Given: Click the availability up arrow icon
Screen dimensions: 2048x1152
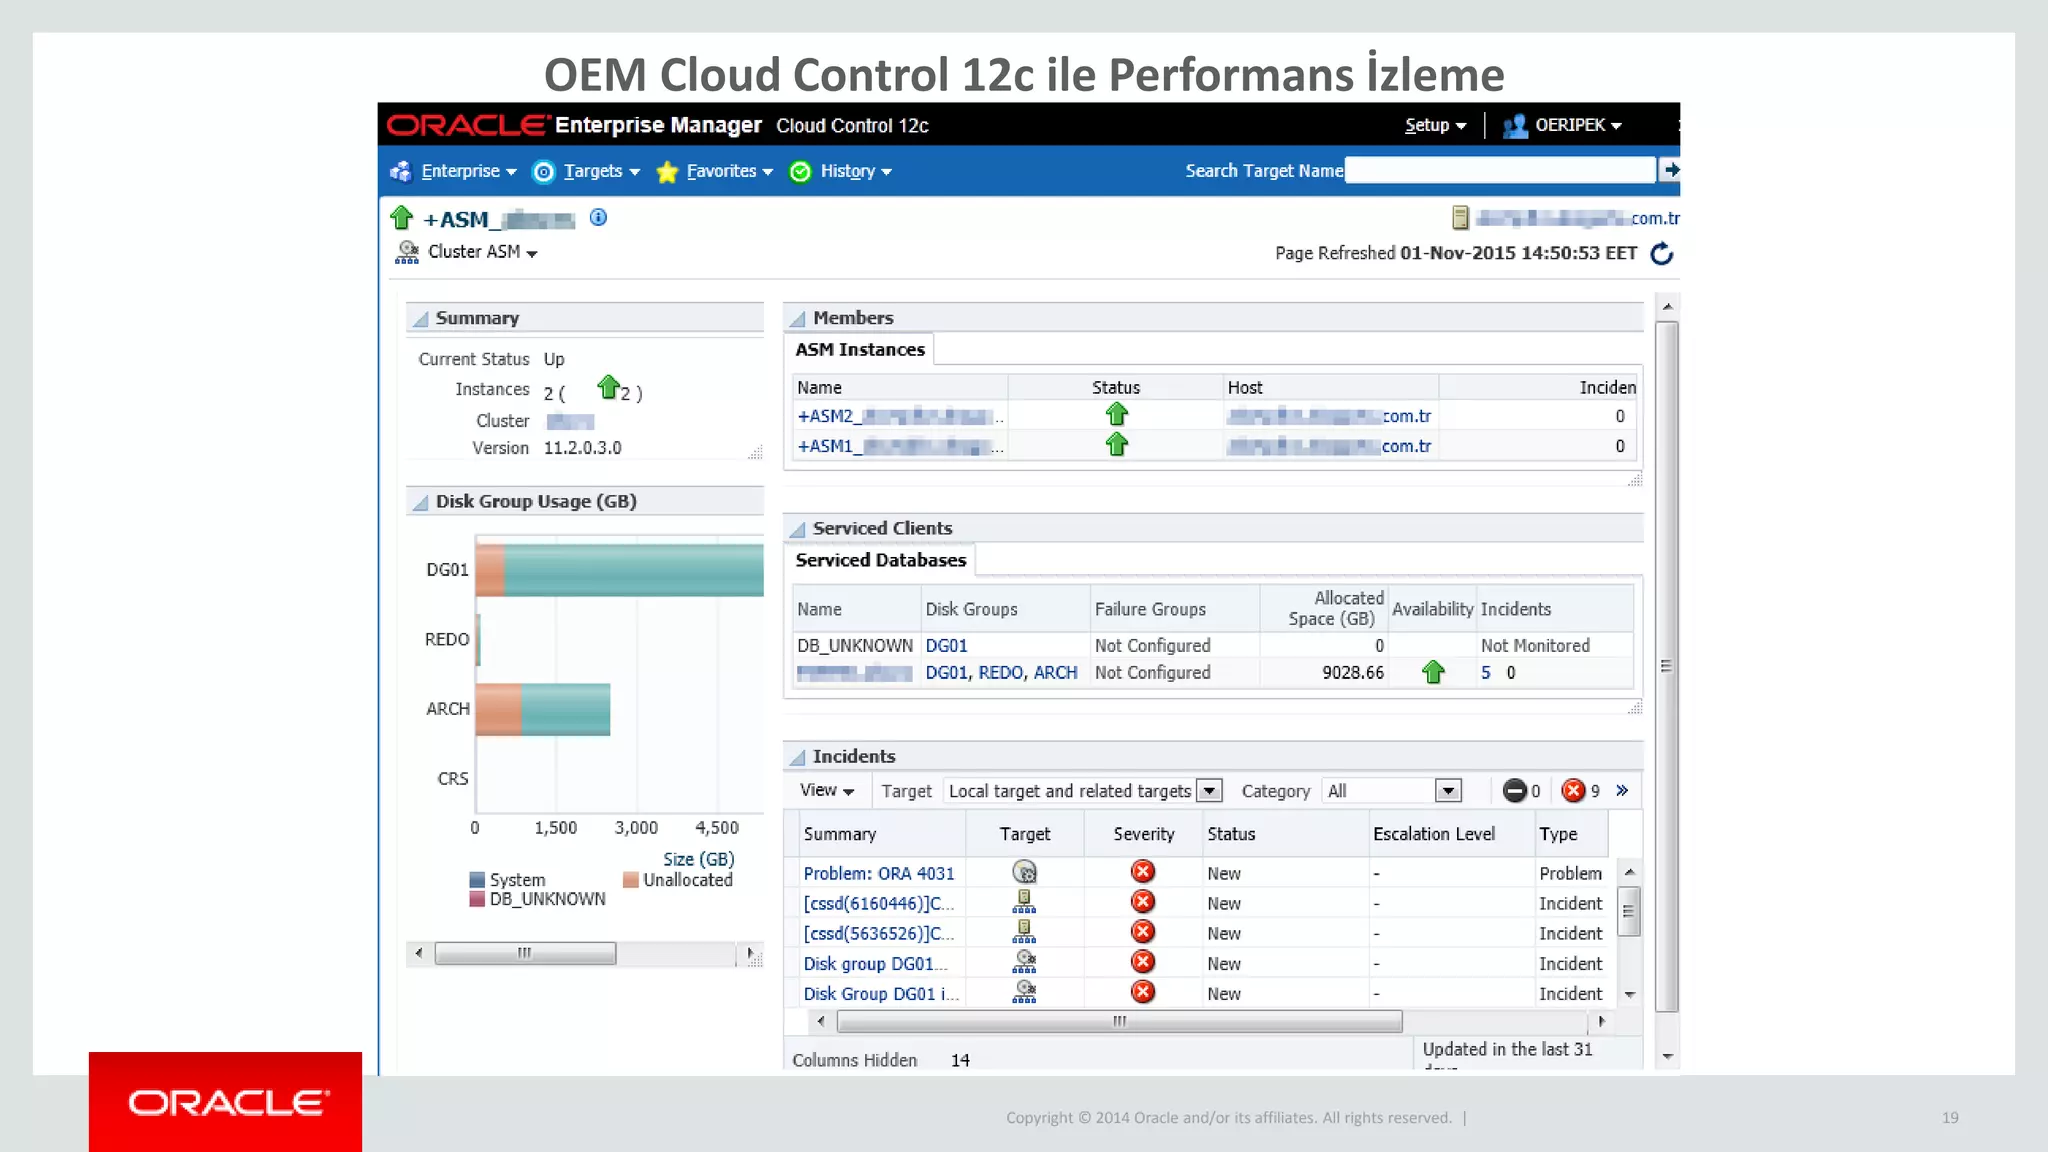Looking at the screenshot, I should 1433,672.
